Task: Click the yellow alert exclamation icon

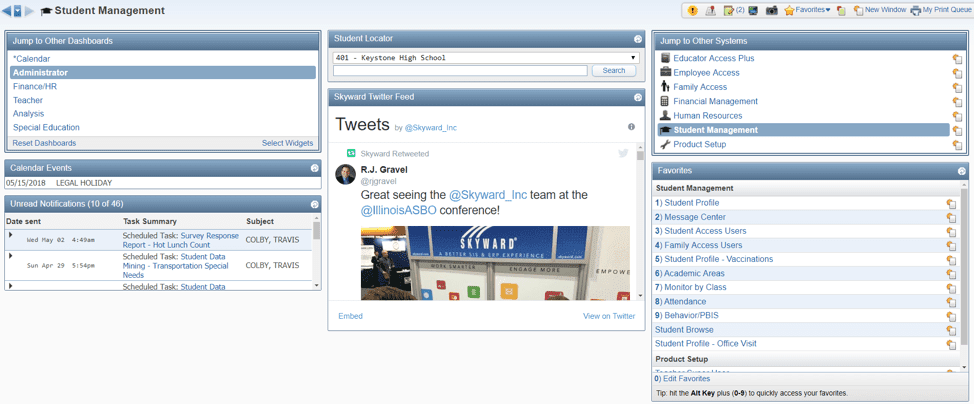Action: click(692, 10)
